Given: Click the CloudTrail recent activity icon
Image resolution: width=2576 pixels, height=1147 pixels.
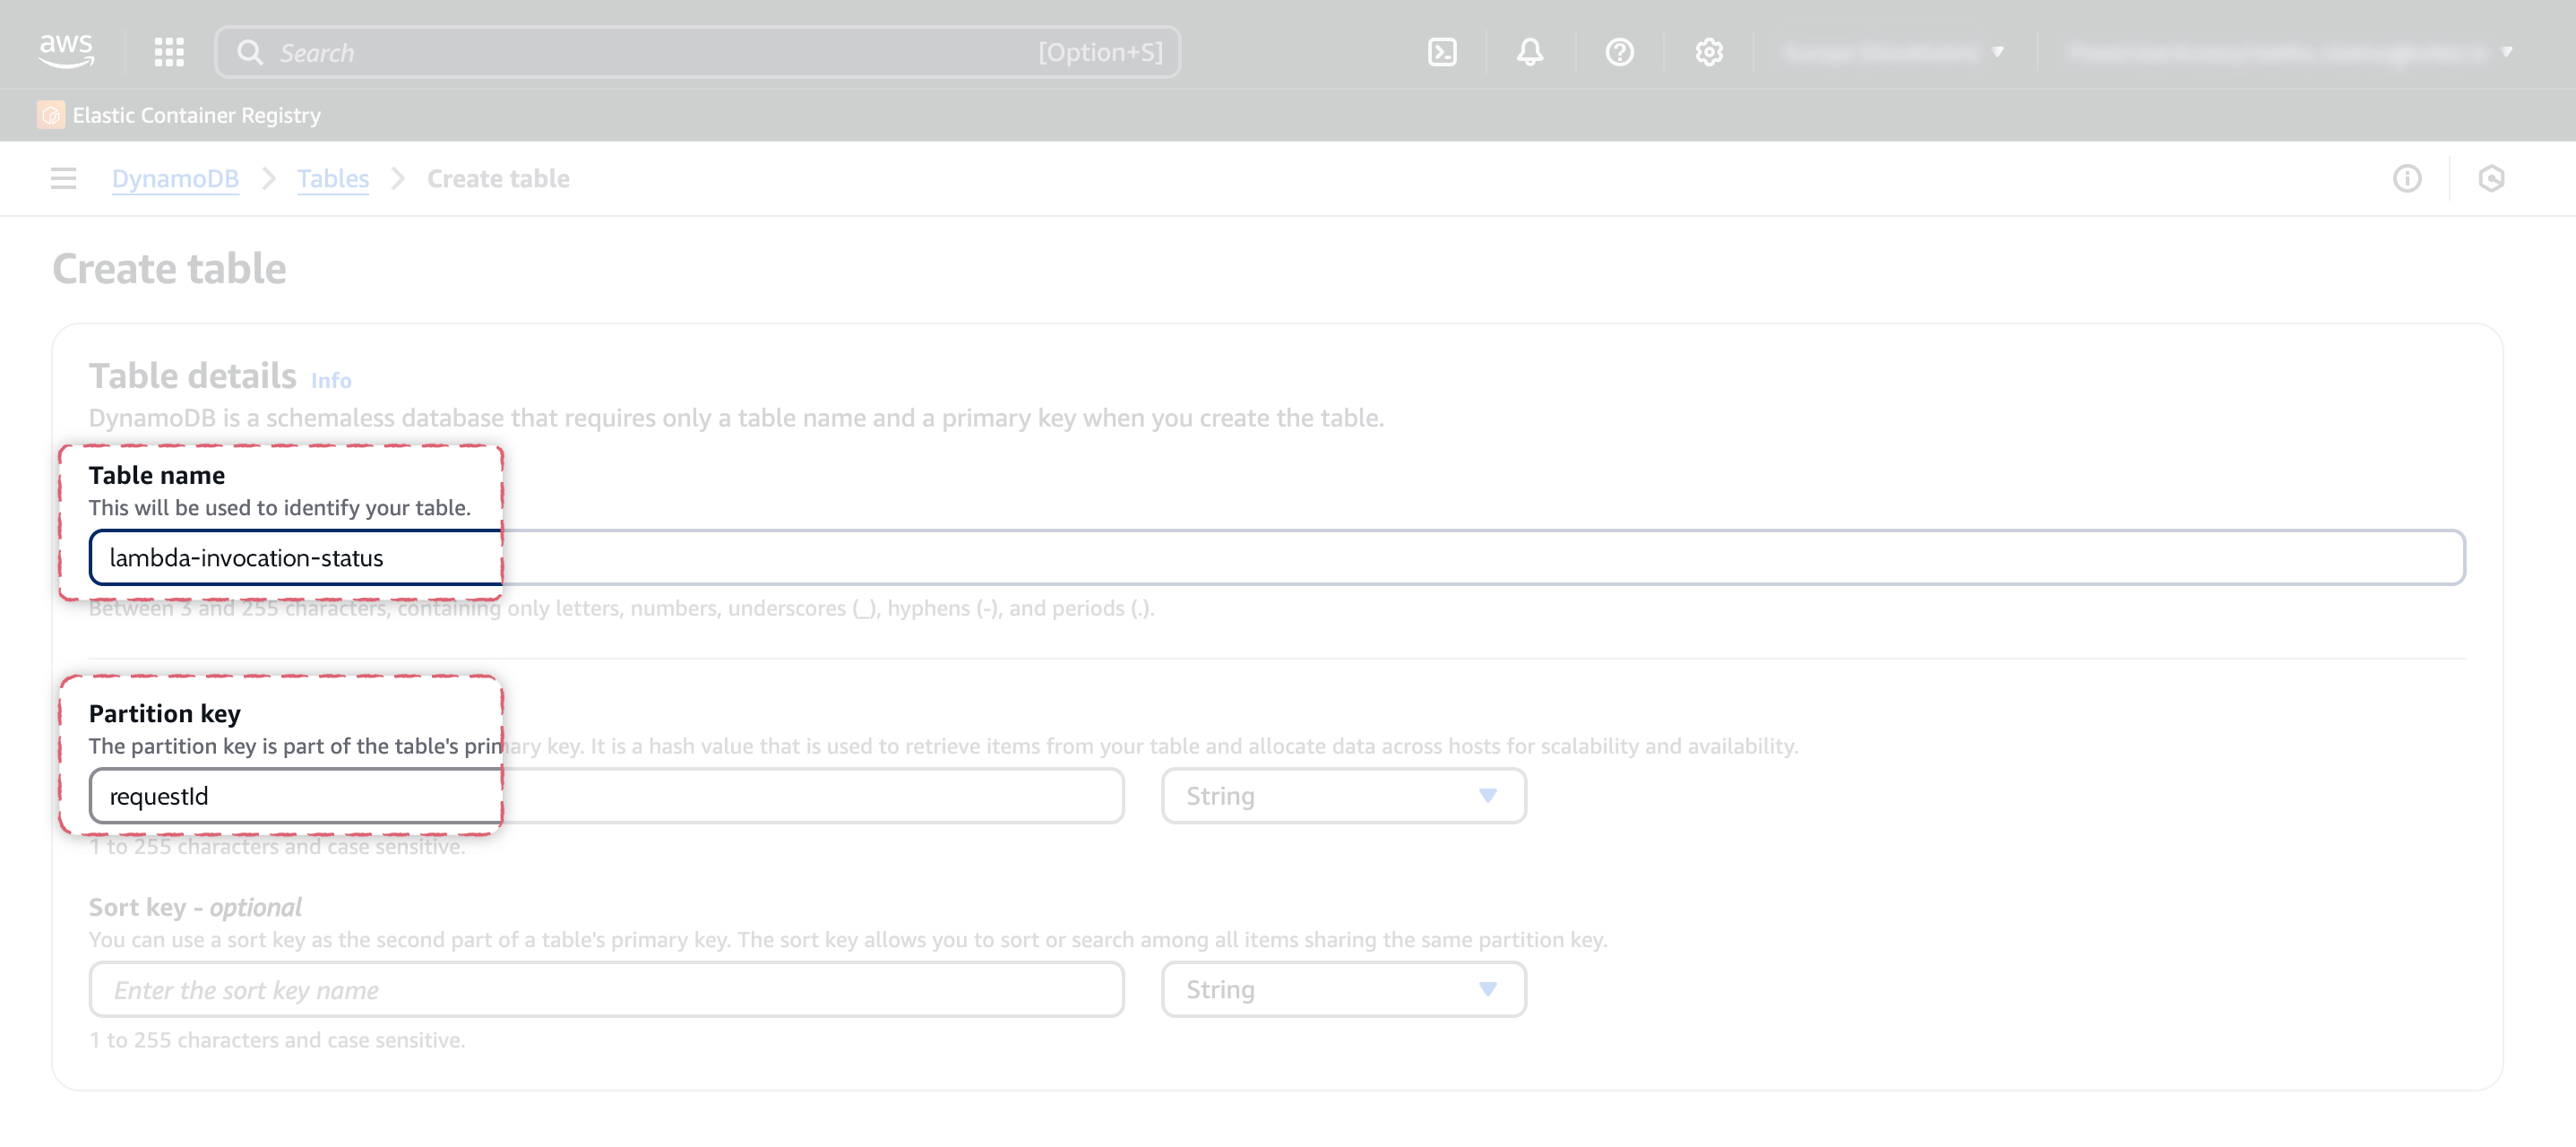Looking at the screenshot, I should pyautogui.click(x=2492, y=178).
